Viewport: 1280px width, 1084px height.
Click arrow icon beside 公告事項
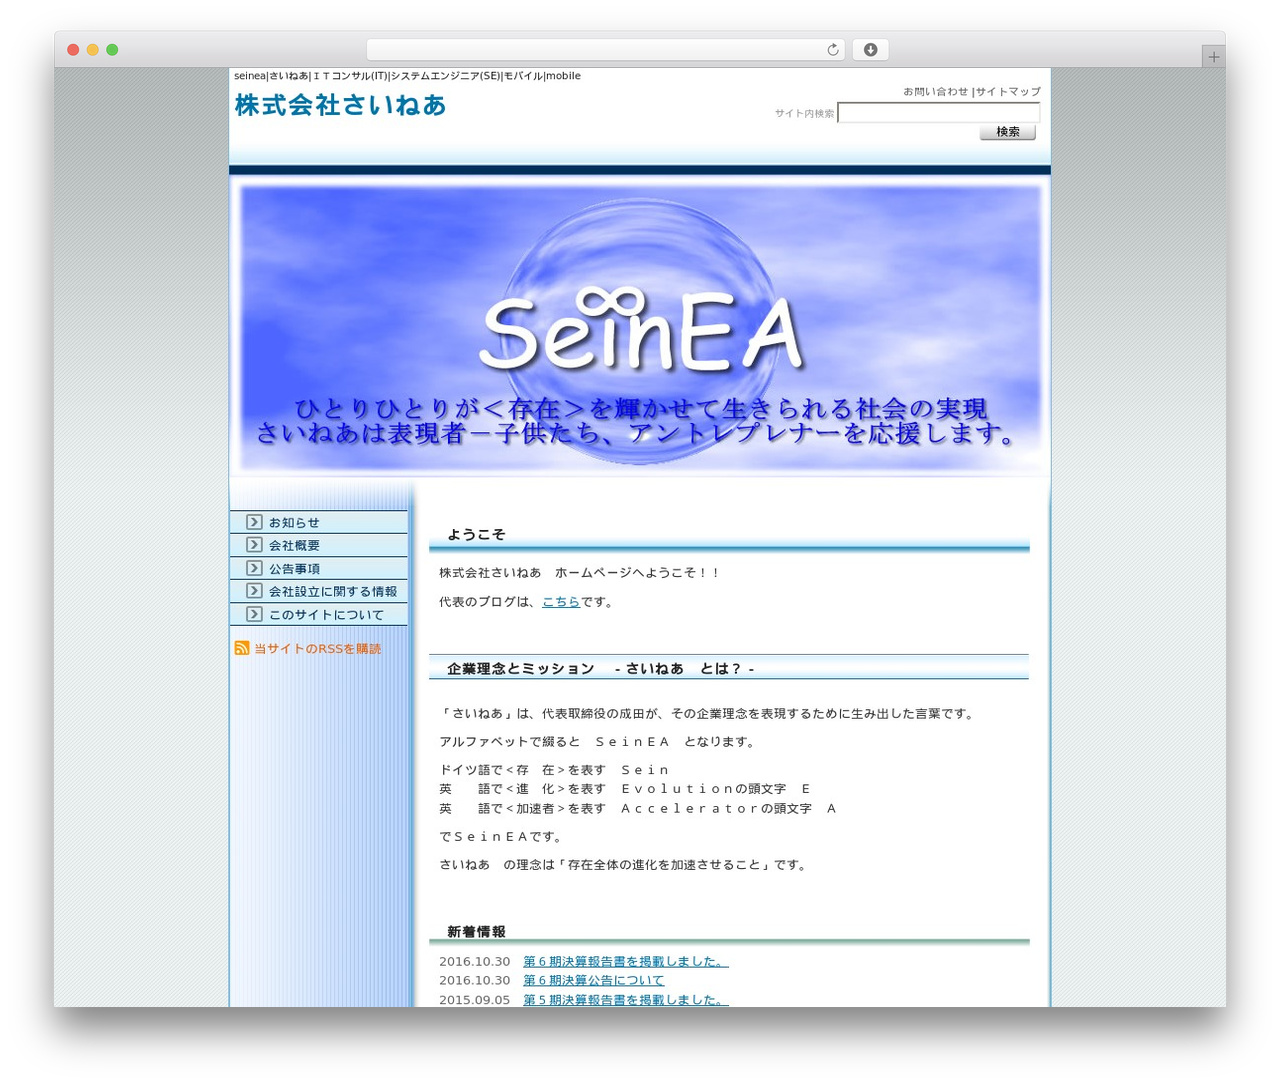(254, 568)
